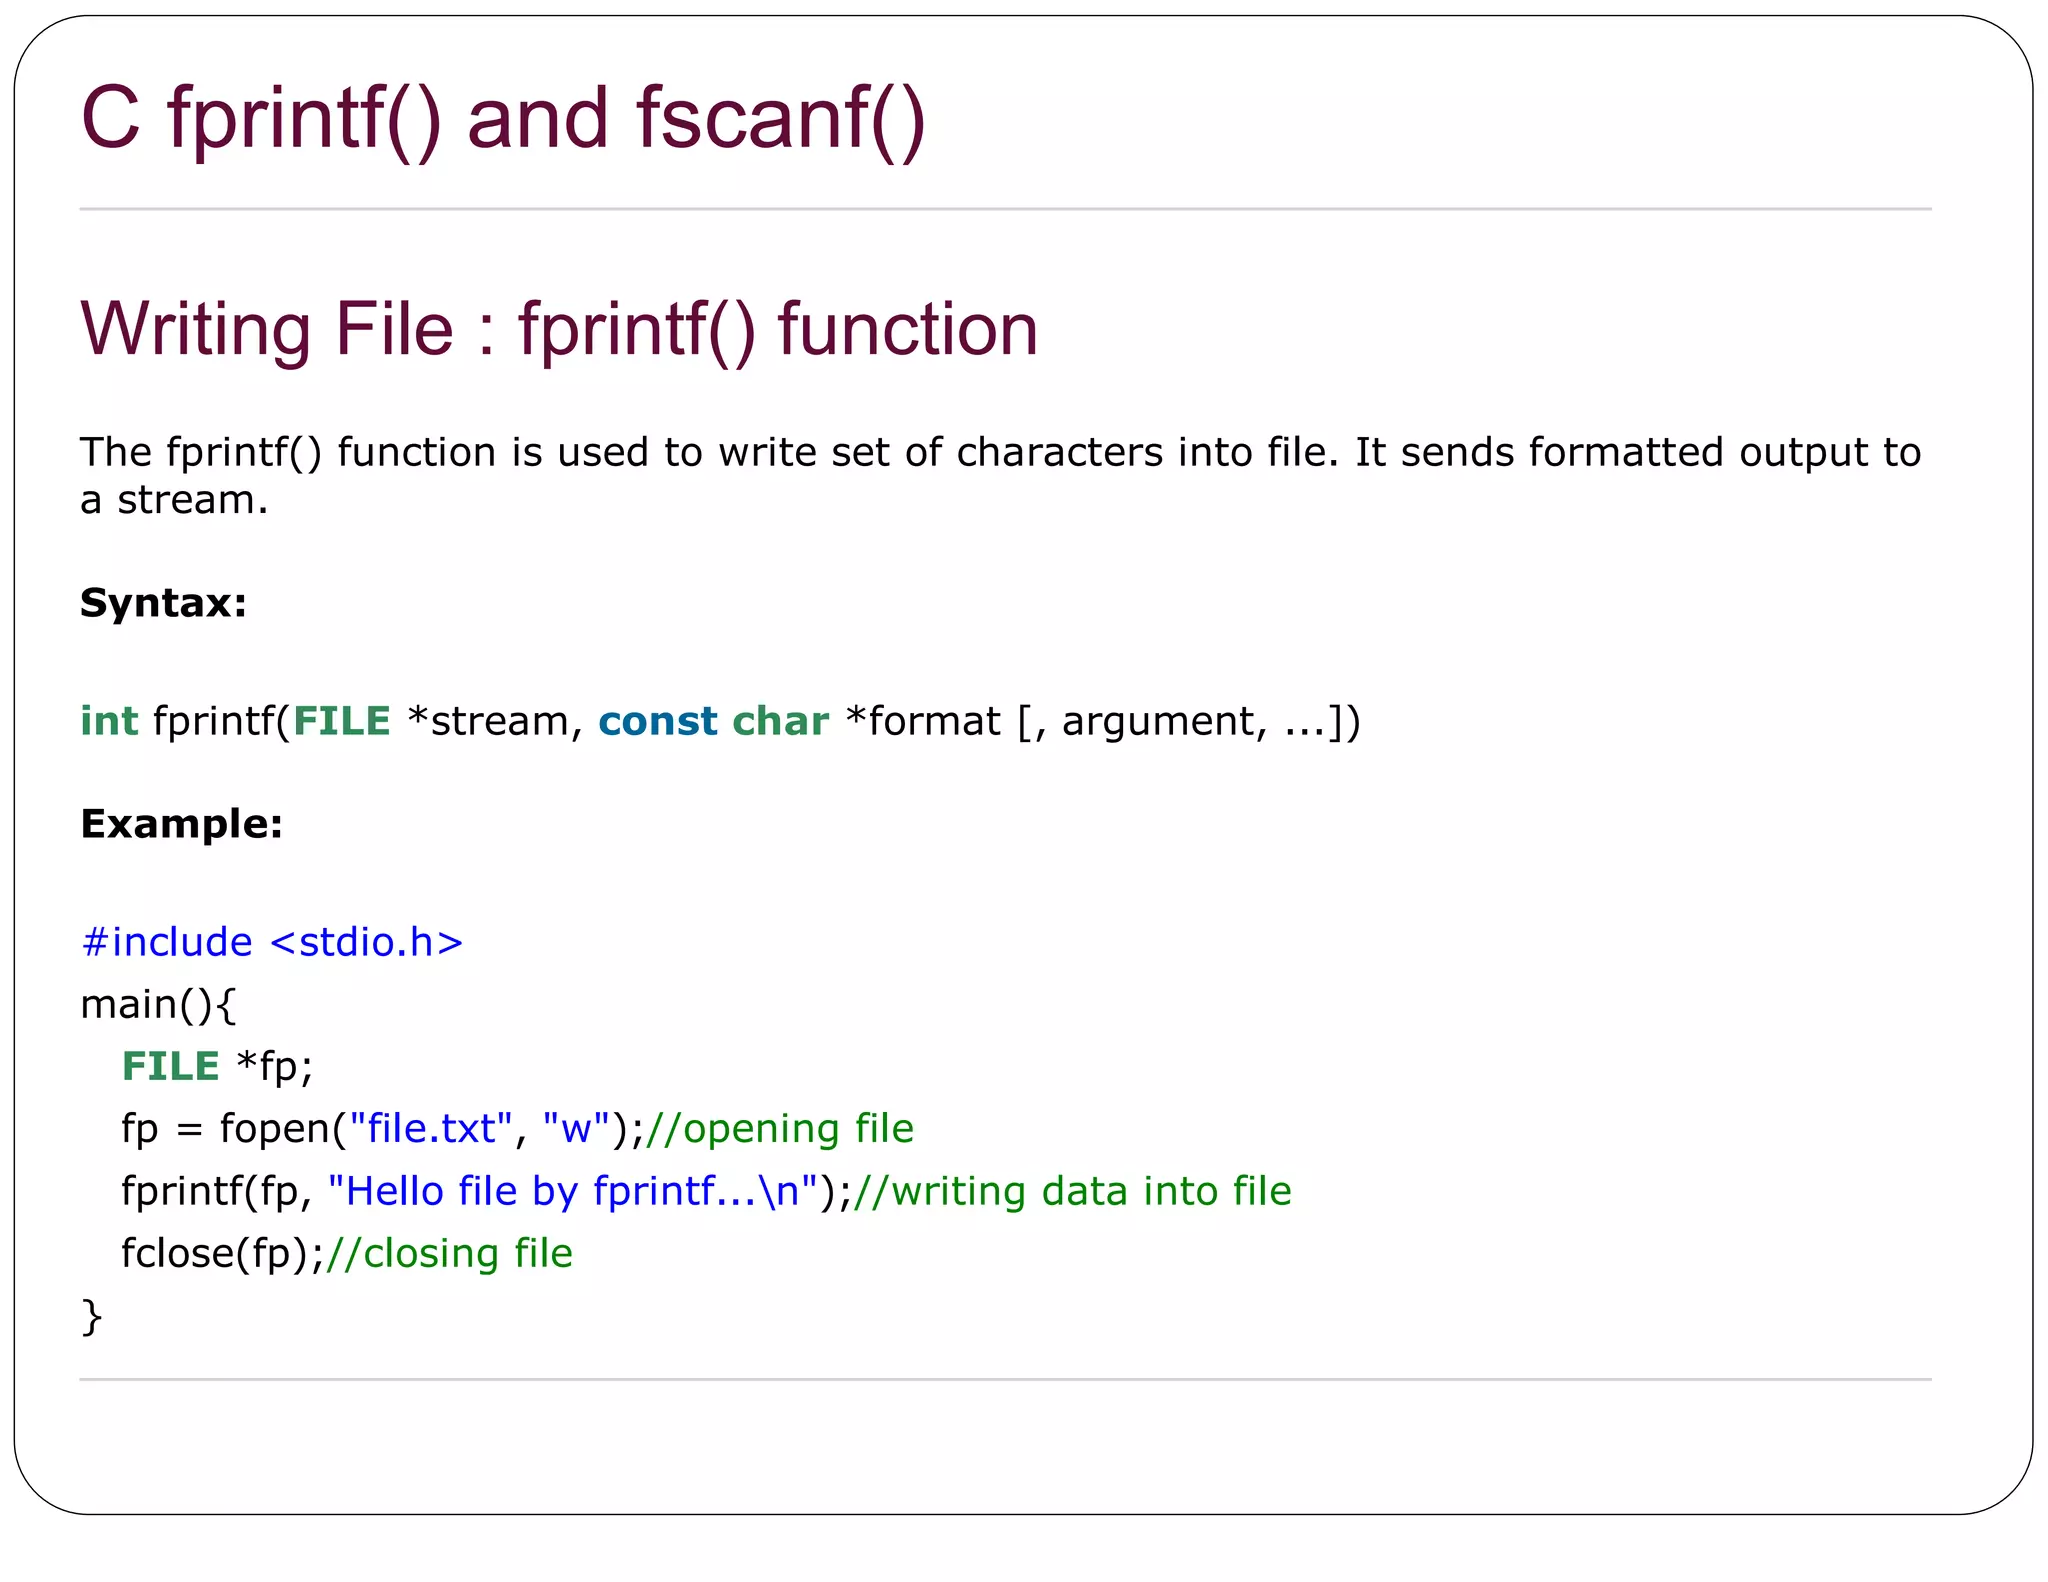Click '*format [, argument, ...])' text

pyautogui.click(x=1103, y=721)
